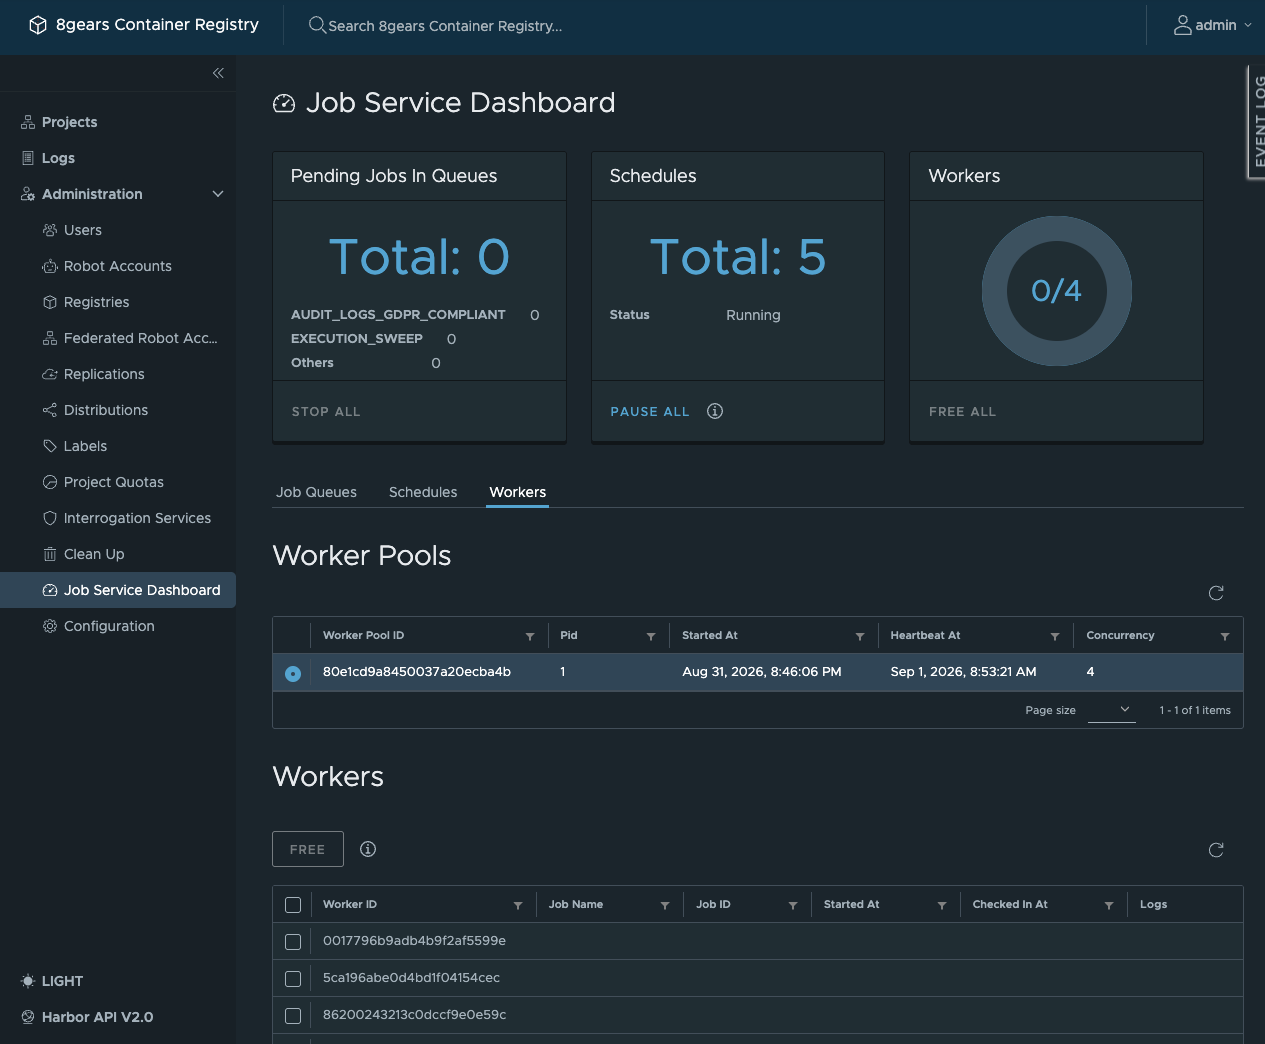Select the Workers tab
Image resolution: width=1265 pixels, height=1044 pixels.
pyautogui.click(x=518, y=492)
